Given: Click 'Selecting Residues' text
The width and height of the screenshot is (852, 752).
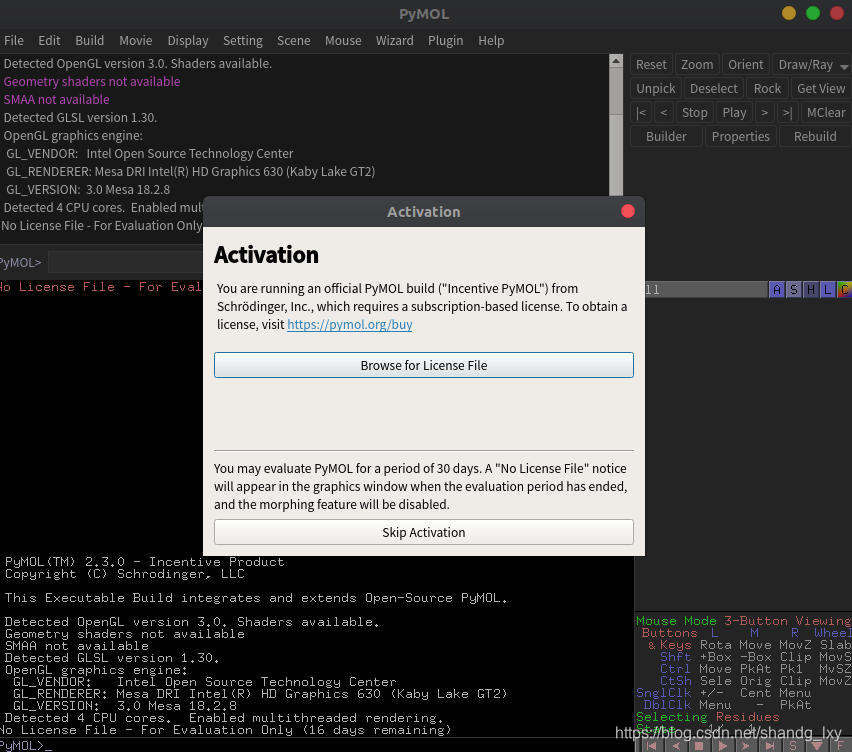Looking at the screenshot, I should 707,717.
